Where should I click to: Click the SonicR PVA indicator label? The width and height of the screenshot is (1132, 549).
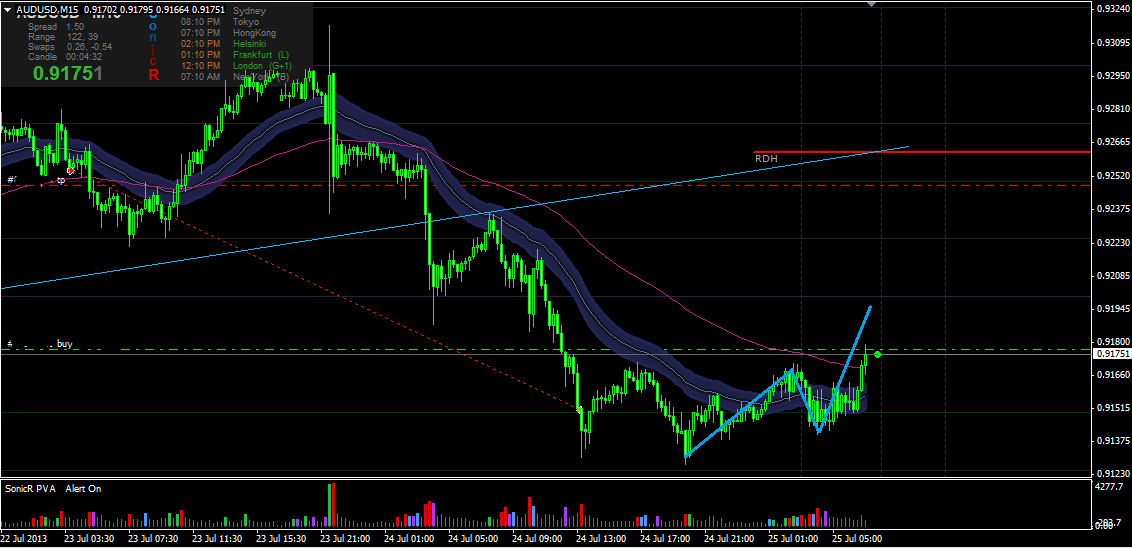(x=30, y=489)
